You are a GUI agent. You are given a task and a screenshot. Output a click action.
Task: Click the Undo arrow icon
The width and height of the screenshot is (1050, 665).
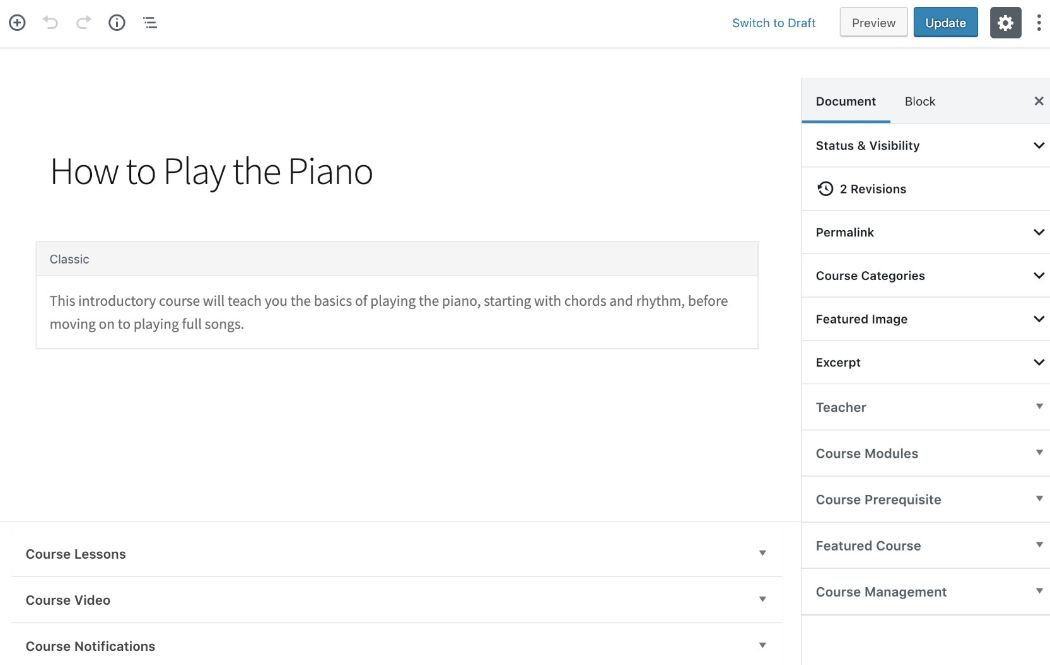coord(50,22)
